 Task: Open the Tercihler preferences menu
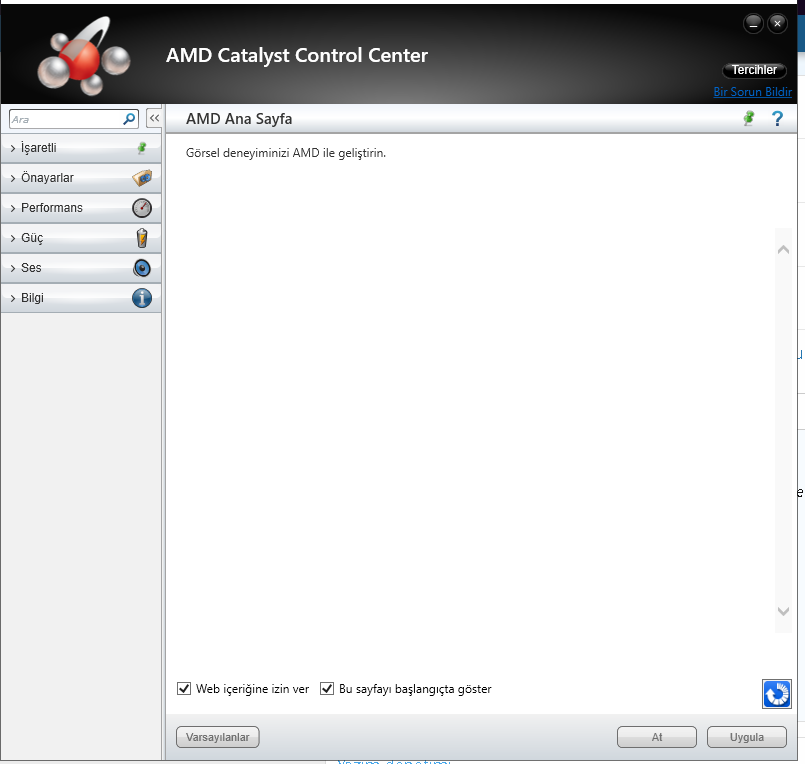754,70
